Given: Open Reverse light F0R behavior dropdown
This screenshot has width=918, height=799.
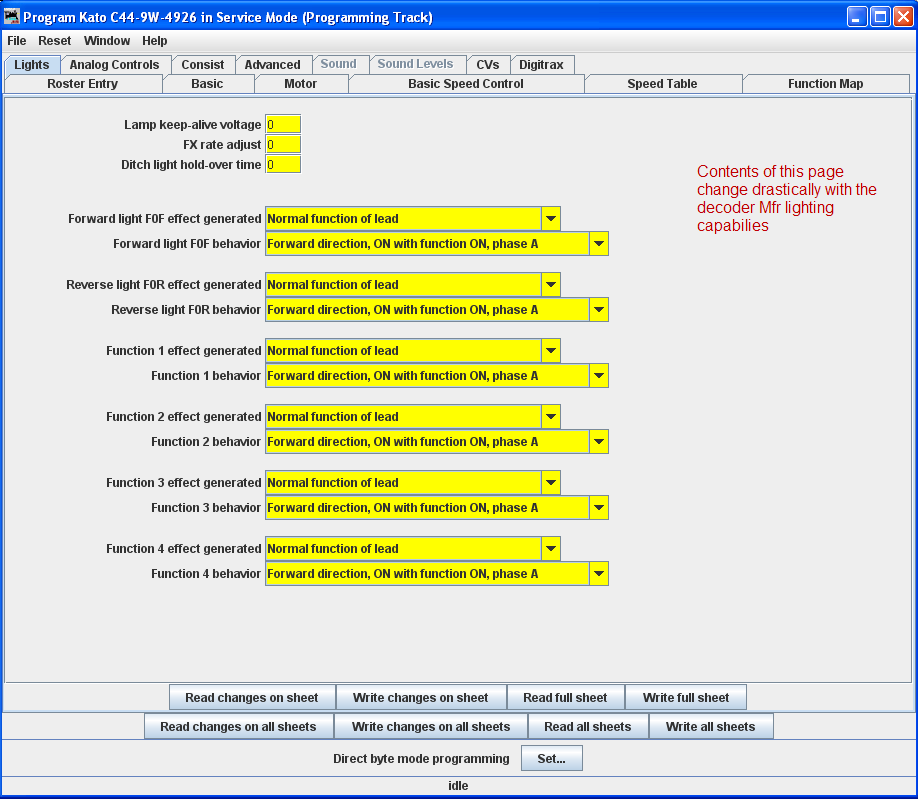Looking at the screenshot, I should 598,310.
